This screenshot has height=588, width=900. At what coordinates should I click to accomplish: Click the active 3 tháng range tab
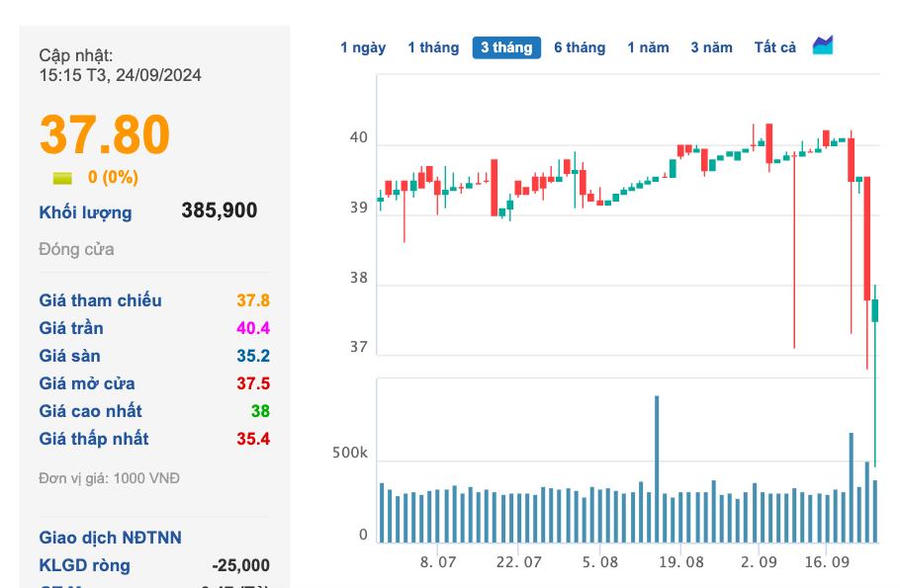coord(506,48)
